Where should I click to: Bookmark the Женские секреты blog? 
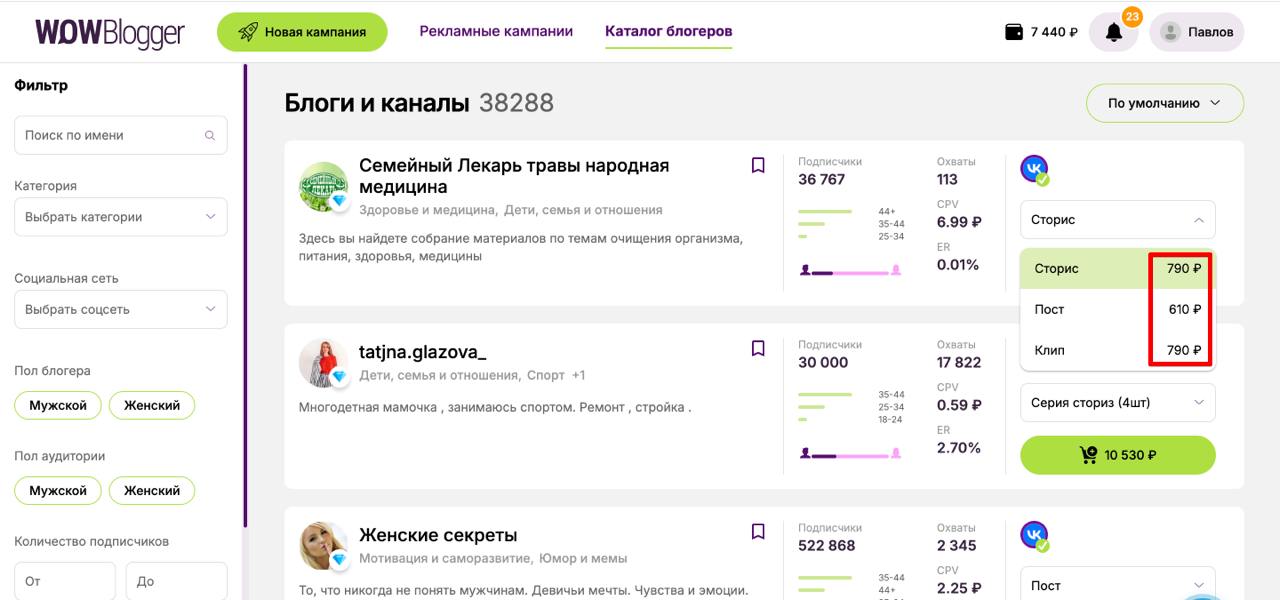[758, 531]
